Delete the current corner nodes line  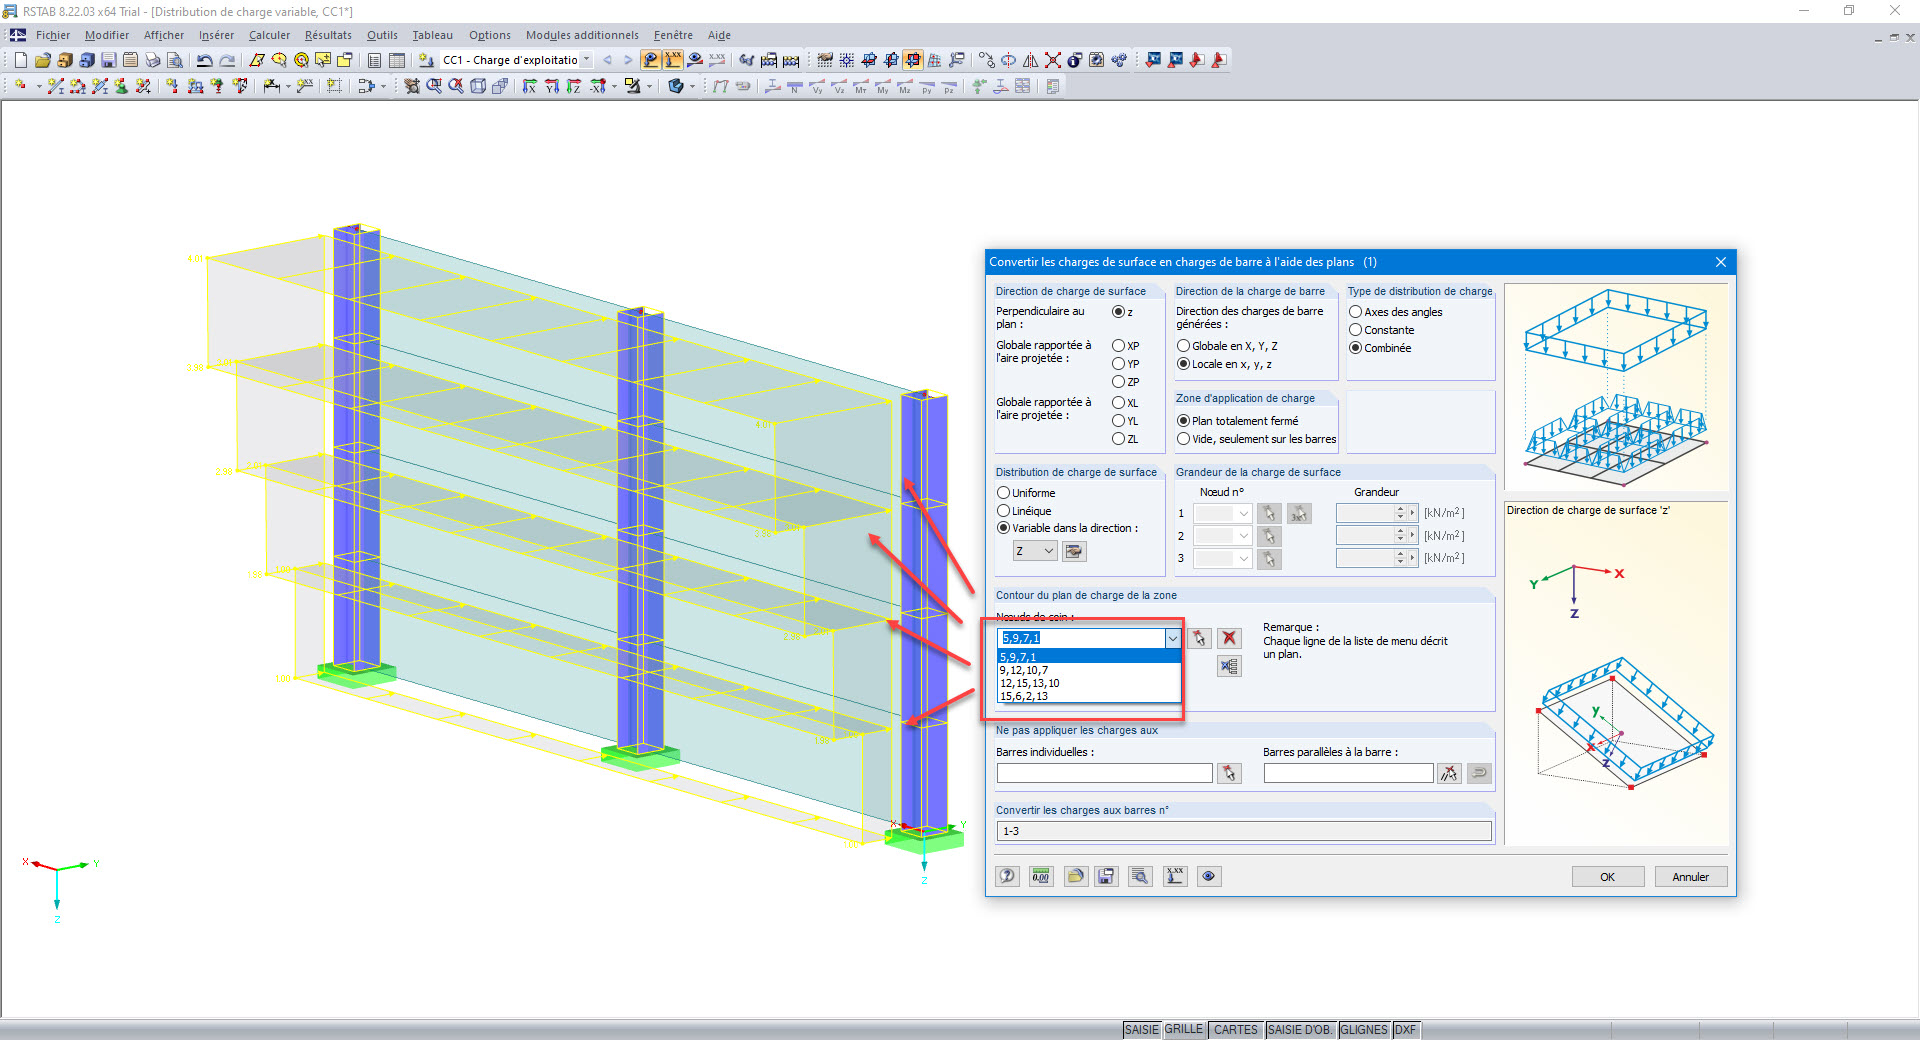coord(1230,638)
